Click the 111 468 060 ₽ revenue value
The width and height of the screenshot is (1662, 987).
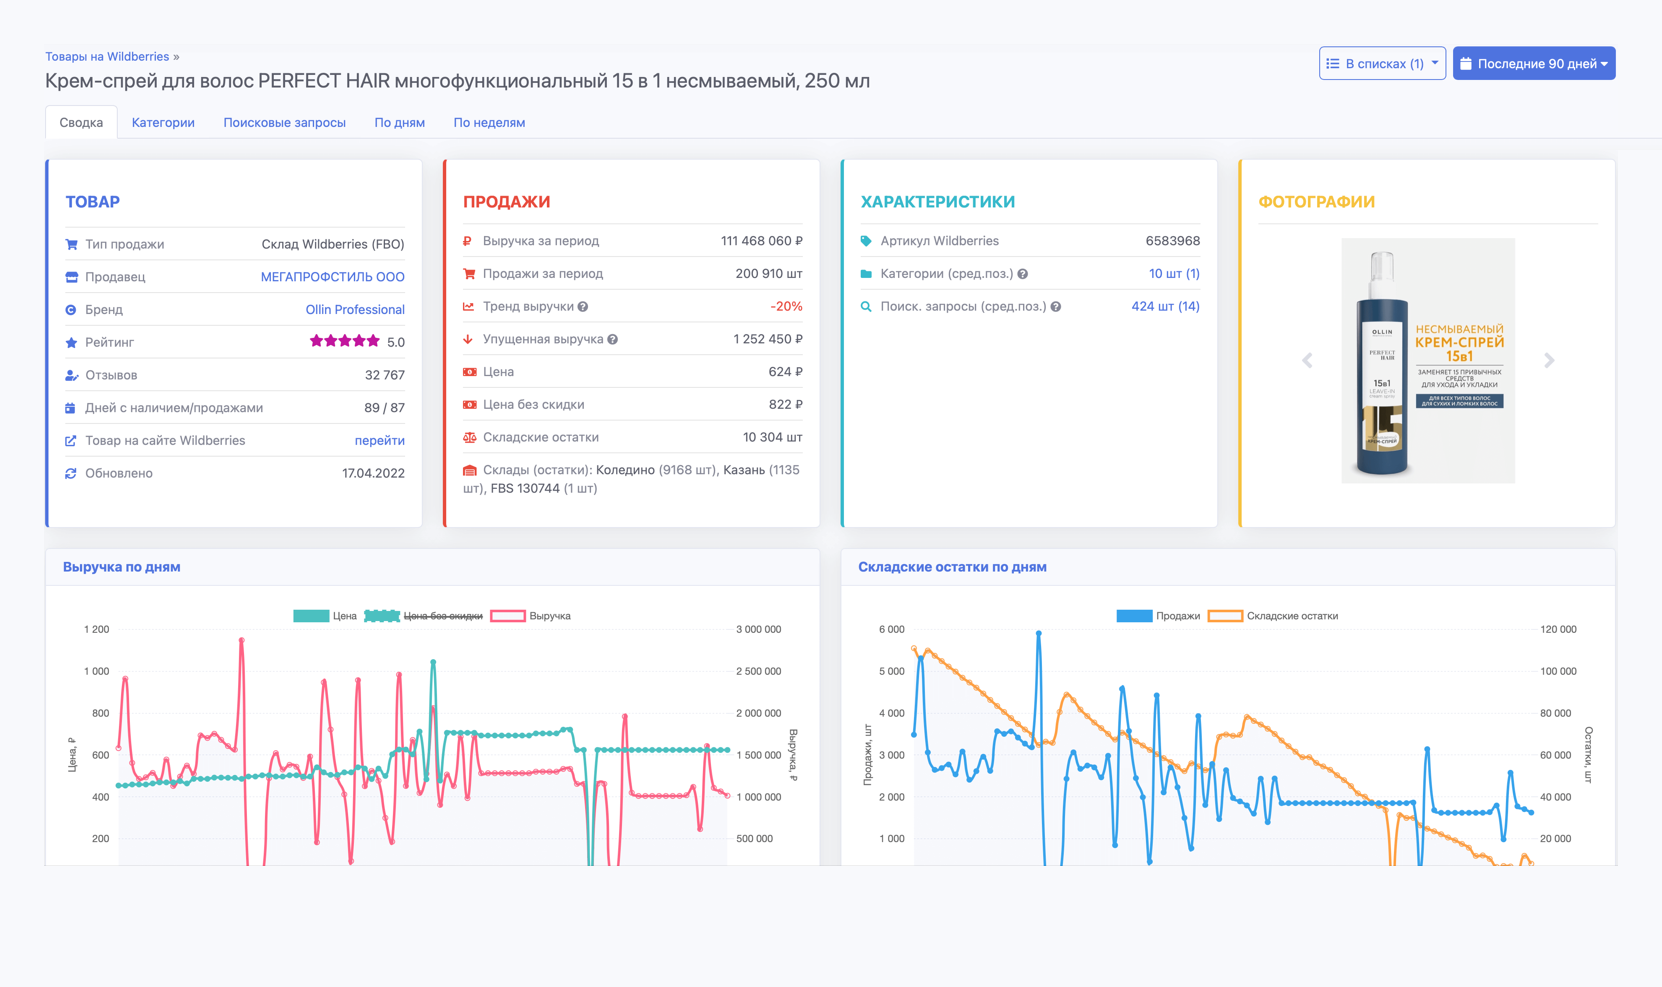[x=761, y=241]
